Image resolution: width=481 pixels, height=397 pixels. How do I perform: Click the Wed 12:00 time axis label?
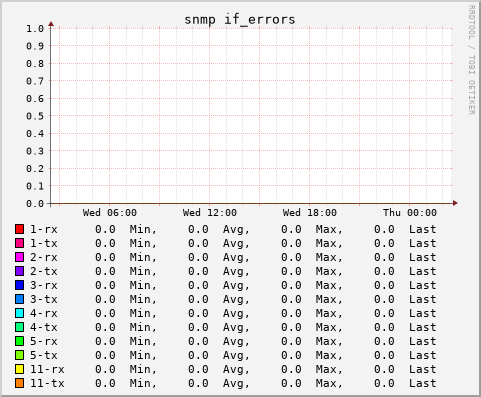pyautogui.click(x=210, y=213)
